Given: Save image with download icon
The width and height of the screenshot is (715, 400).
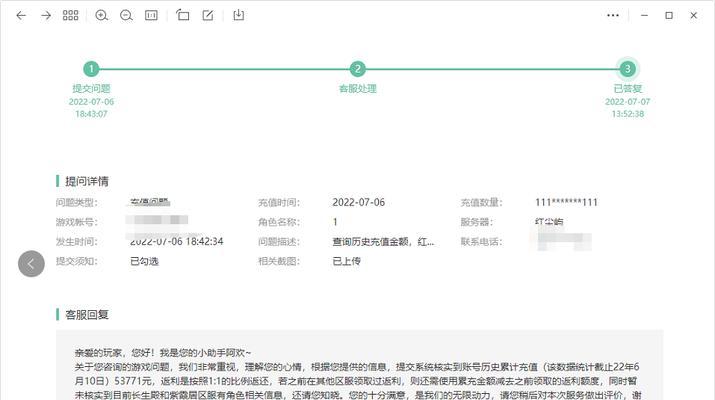Looking at the screenshot, I should click(238, 16).
